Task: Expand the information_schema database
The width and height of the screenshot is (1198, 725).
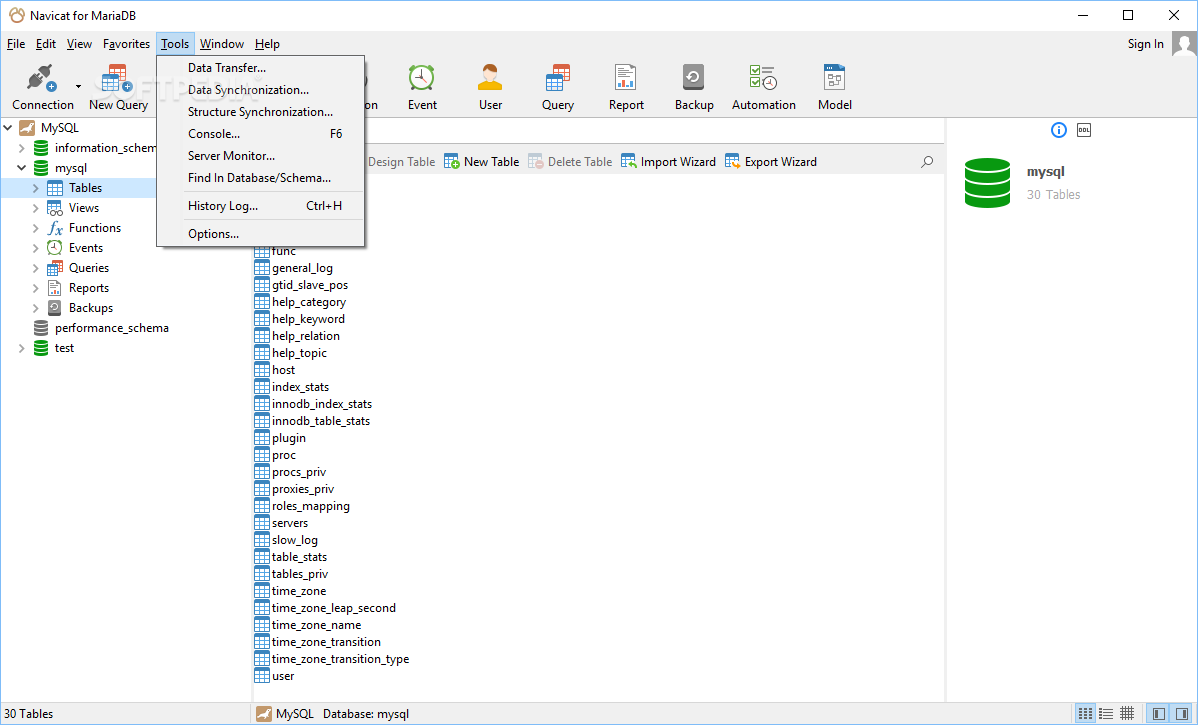Action: [x=21, y=147]
